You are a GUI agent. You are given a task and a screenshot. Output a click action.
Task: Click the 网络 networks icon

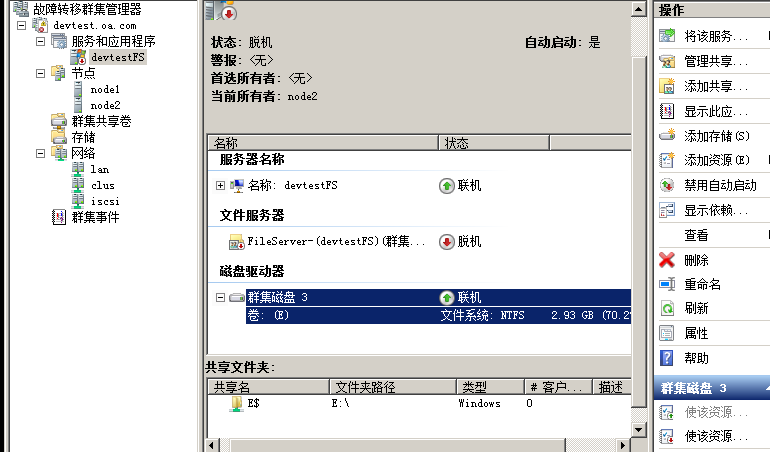click(59, 153)
